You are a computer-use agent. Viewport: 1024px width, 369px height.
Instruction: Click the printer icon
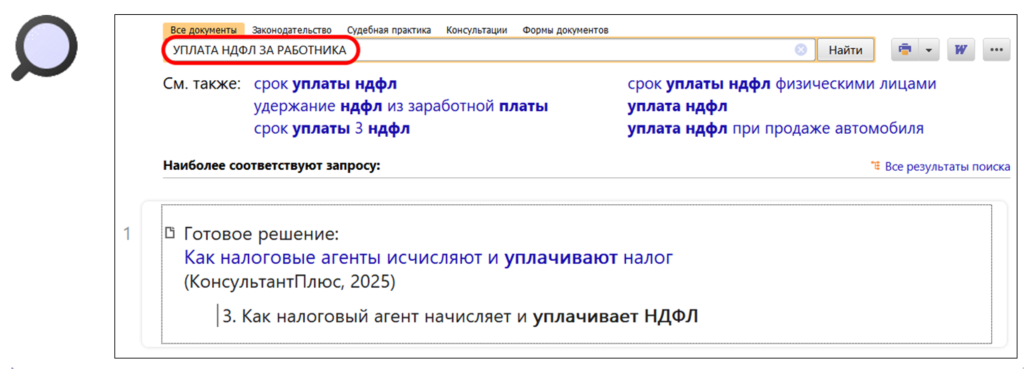[905, 50]
